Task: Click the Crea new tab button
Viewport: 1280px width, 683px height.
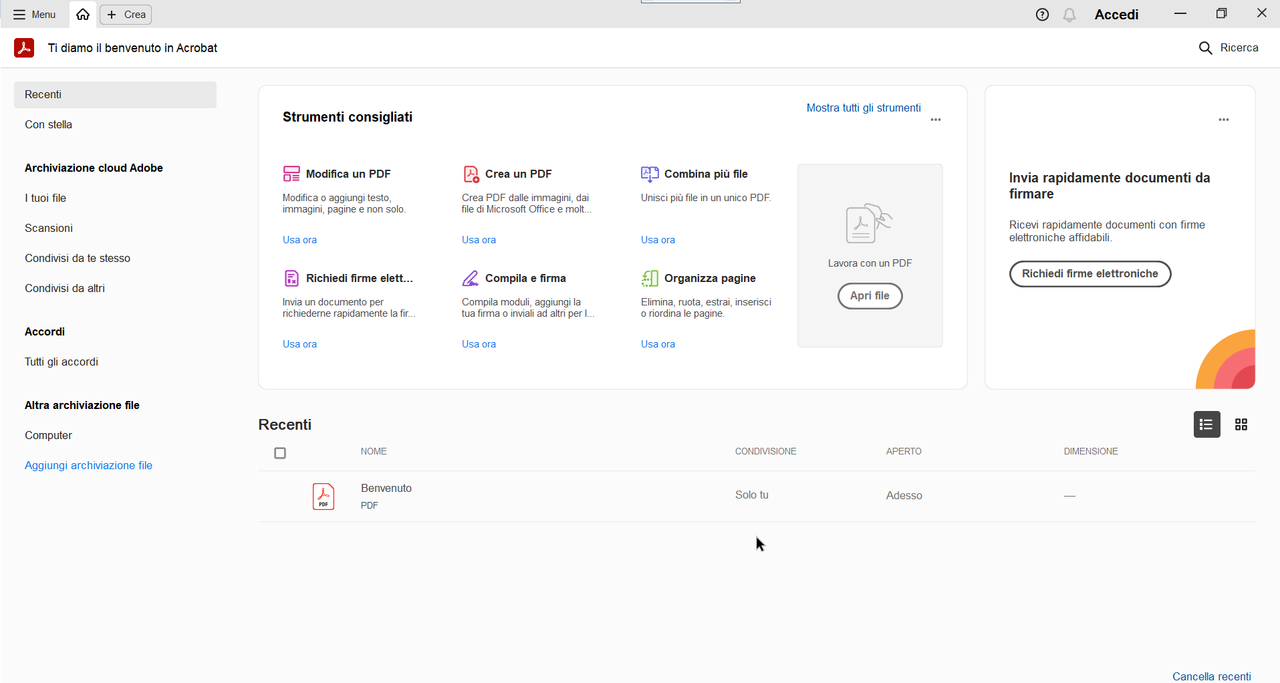Action: point(126,14)
